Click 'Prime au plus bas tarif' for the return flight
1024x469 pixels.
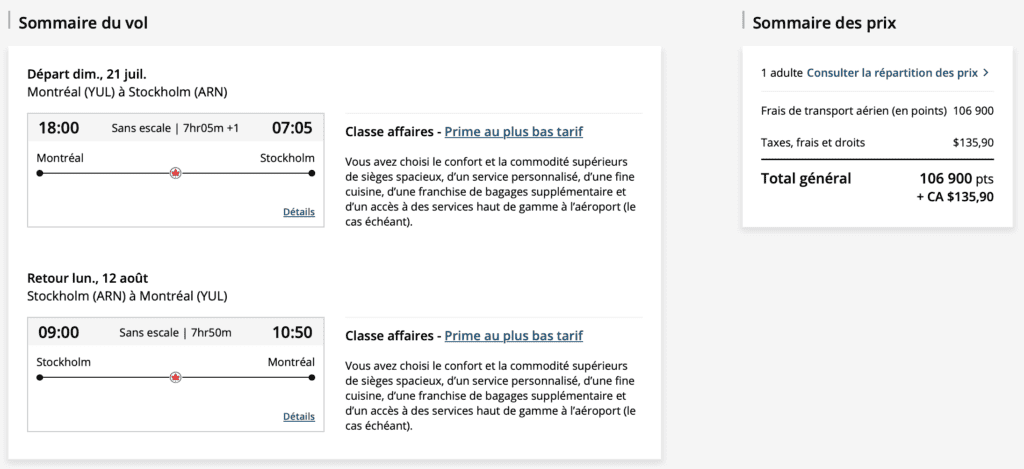click(x=513, y=335)
